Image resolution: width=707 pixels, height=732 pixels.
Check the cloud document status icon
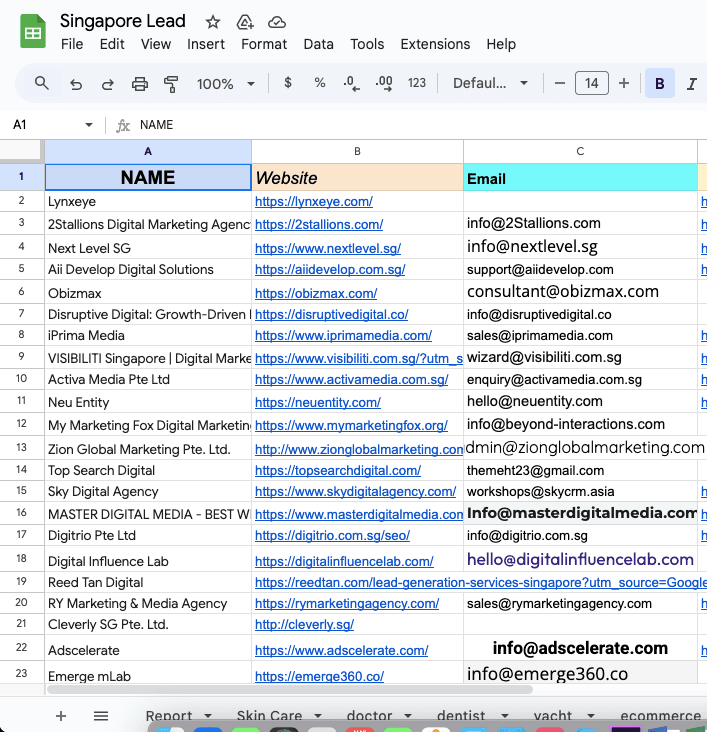click(x=277, y=22)
